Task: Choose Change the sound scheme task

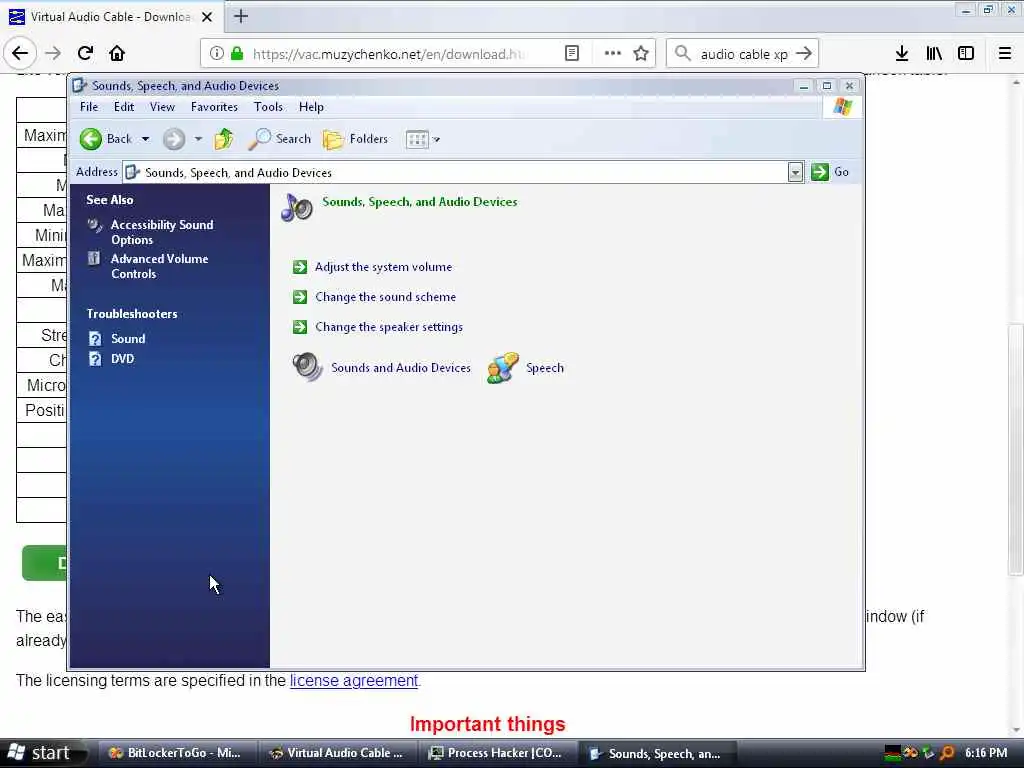Action: 385,296
